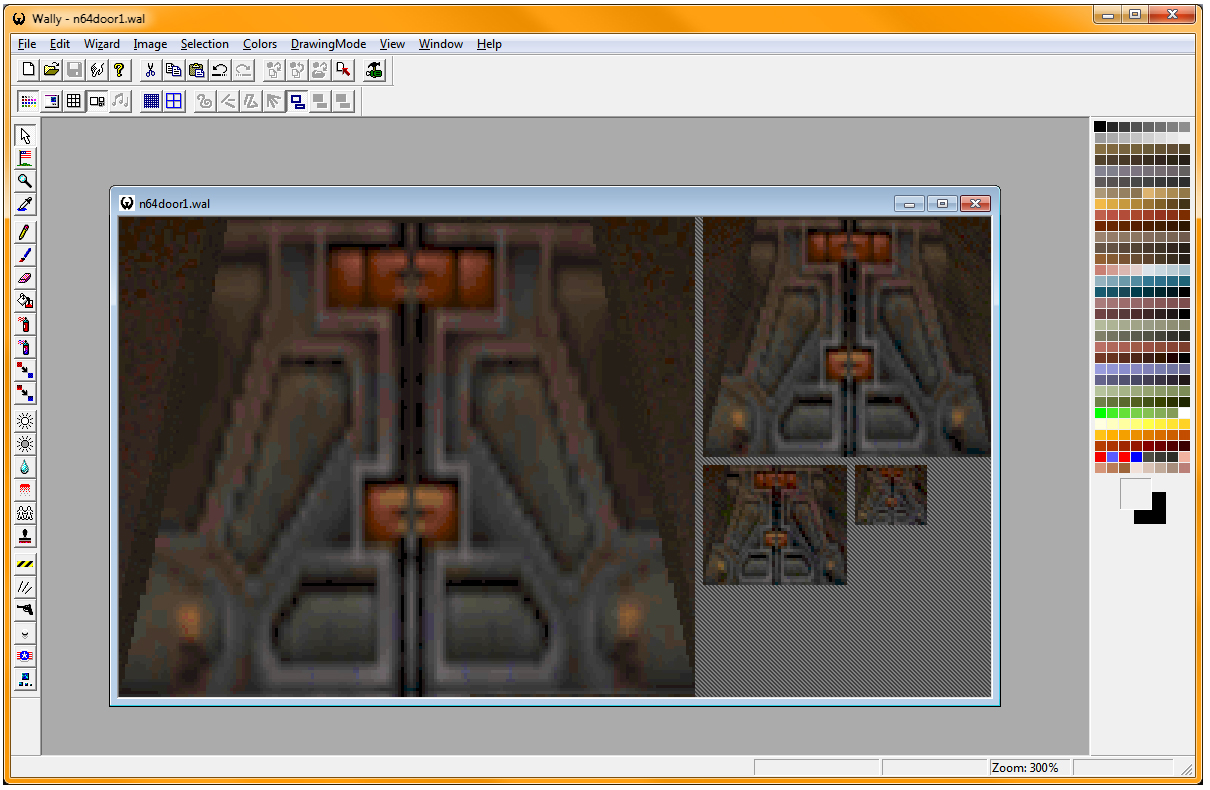Image resolution: width=1210 pixels, height=790 pixels.
Task: Restore the n64door1.wal child window
Action: pos(941,204)
